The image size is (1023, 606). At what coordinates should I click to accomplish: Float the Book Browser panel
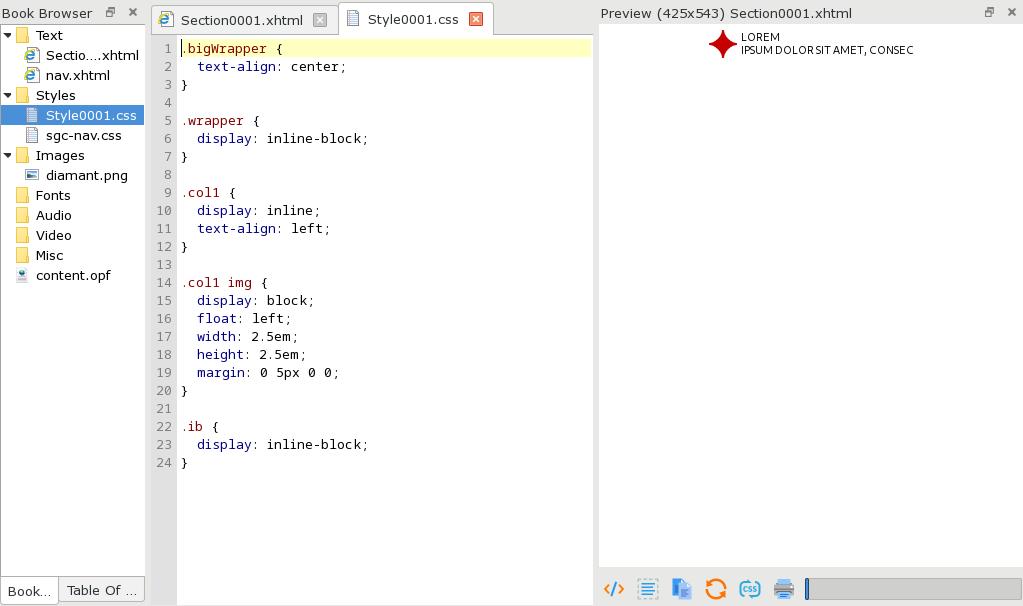[x=110, y=12]
